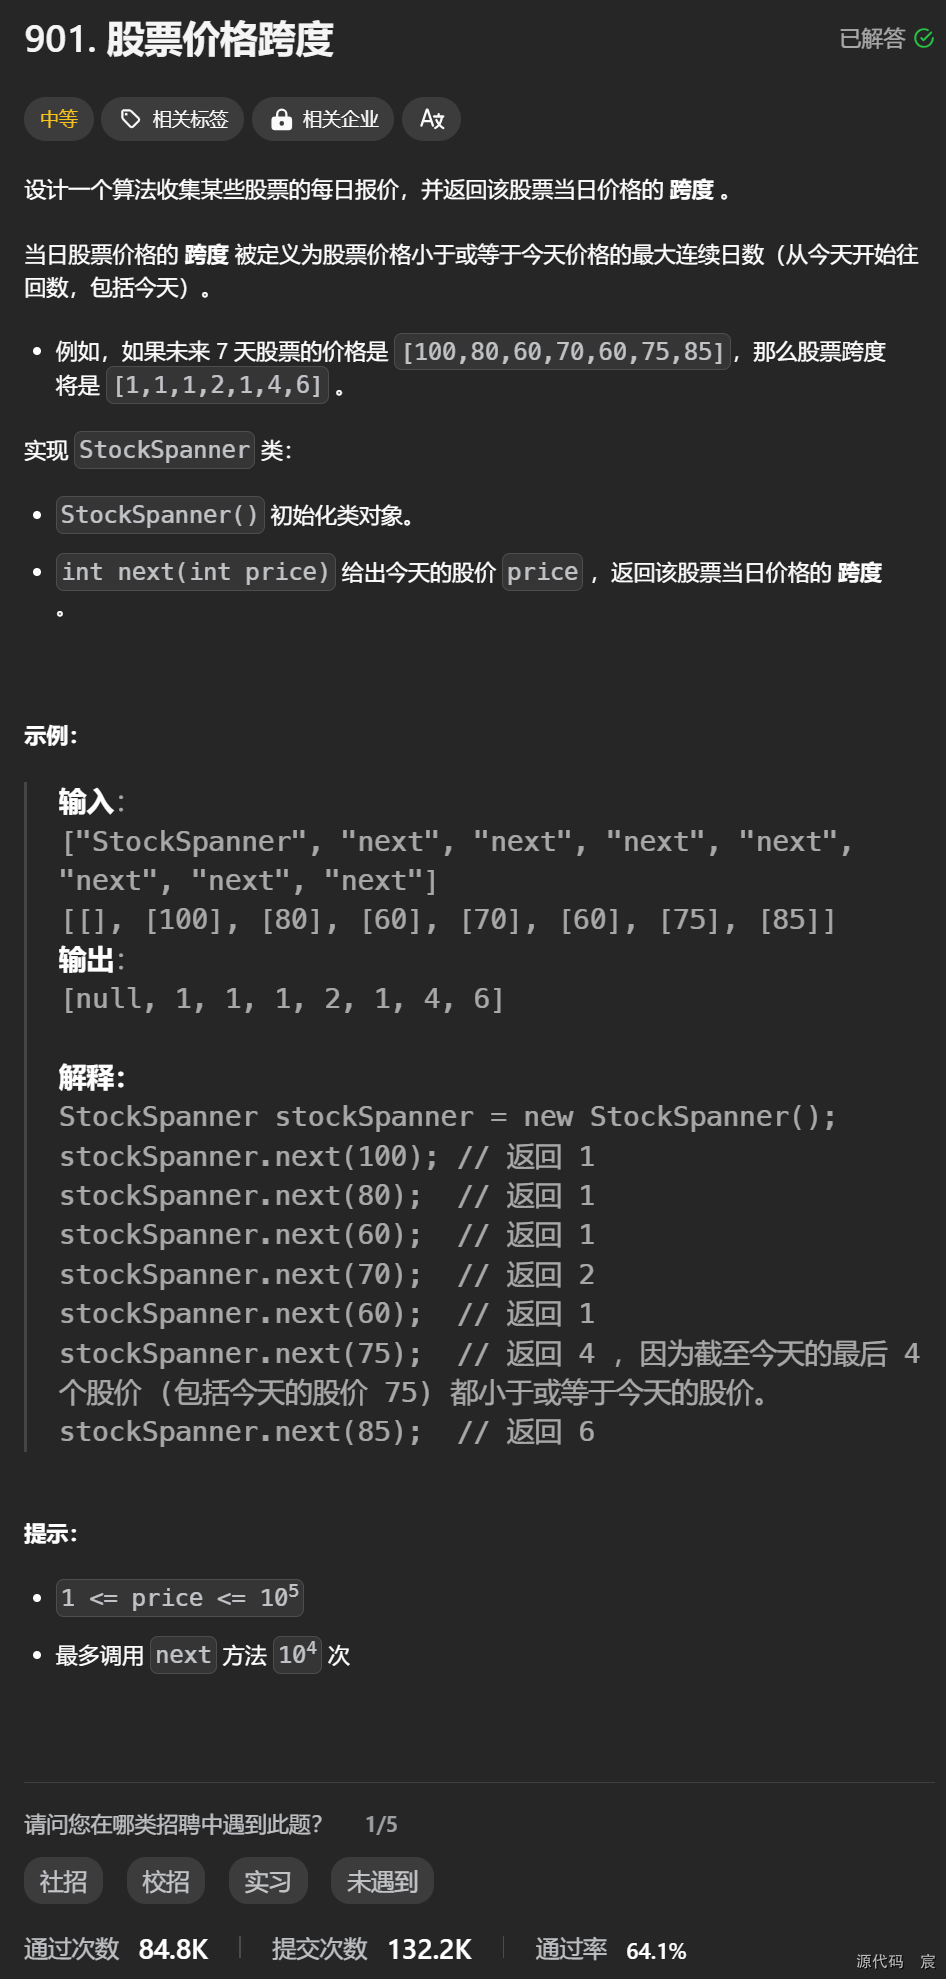Image resolution: width=946 pixels, height=1979 pixels.
Task: Expand the 相关企业 section
Action: pos(322,119)
